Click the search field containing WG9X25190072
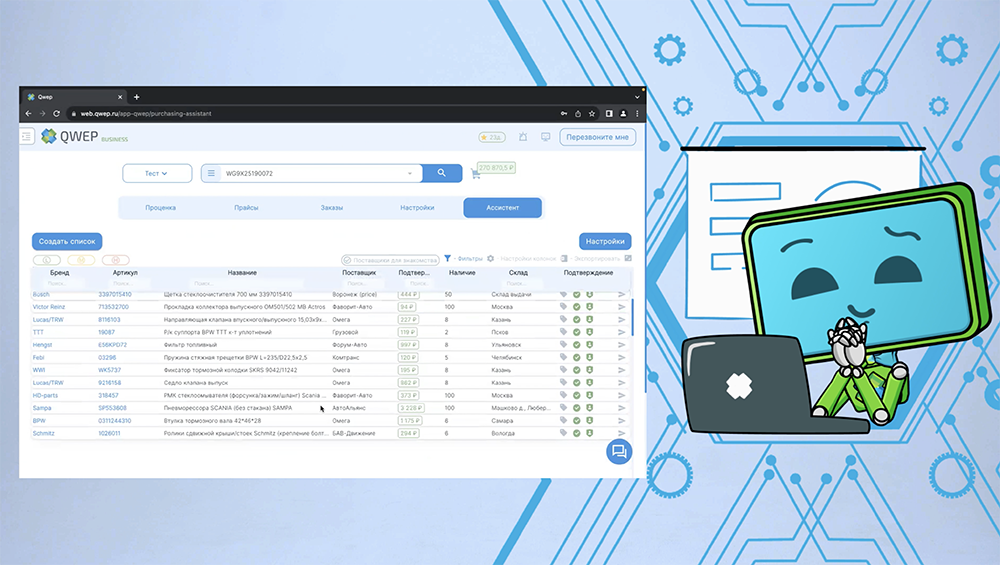 coord(312,173)
